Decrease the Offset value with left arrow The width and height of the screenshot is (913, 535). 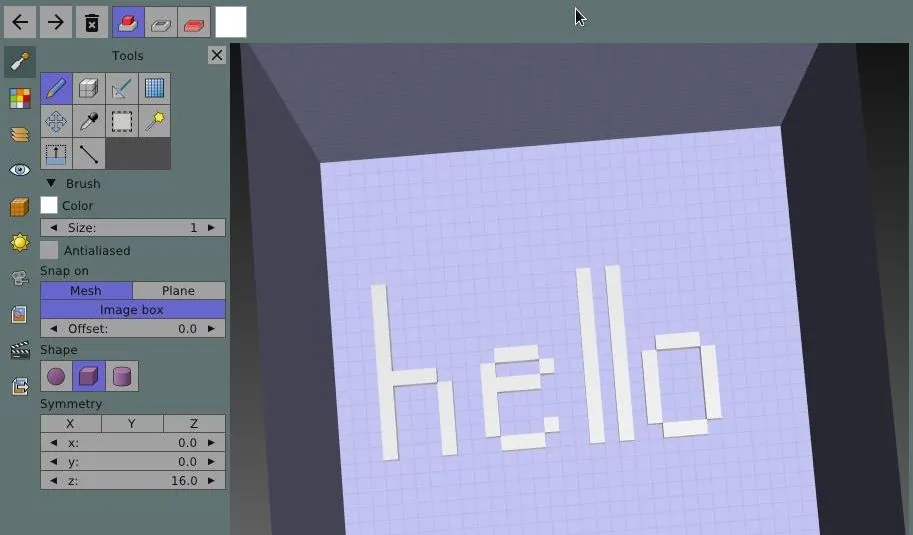pyautogui.click(x=54, y=329)
